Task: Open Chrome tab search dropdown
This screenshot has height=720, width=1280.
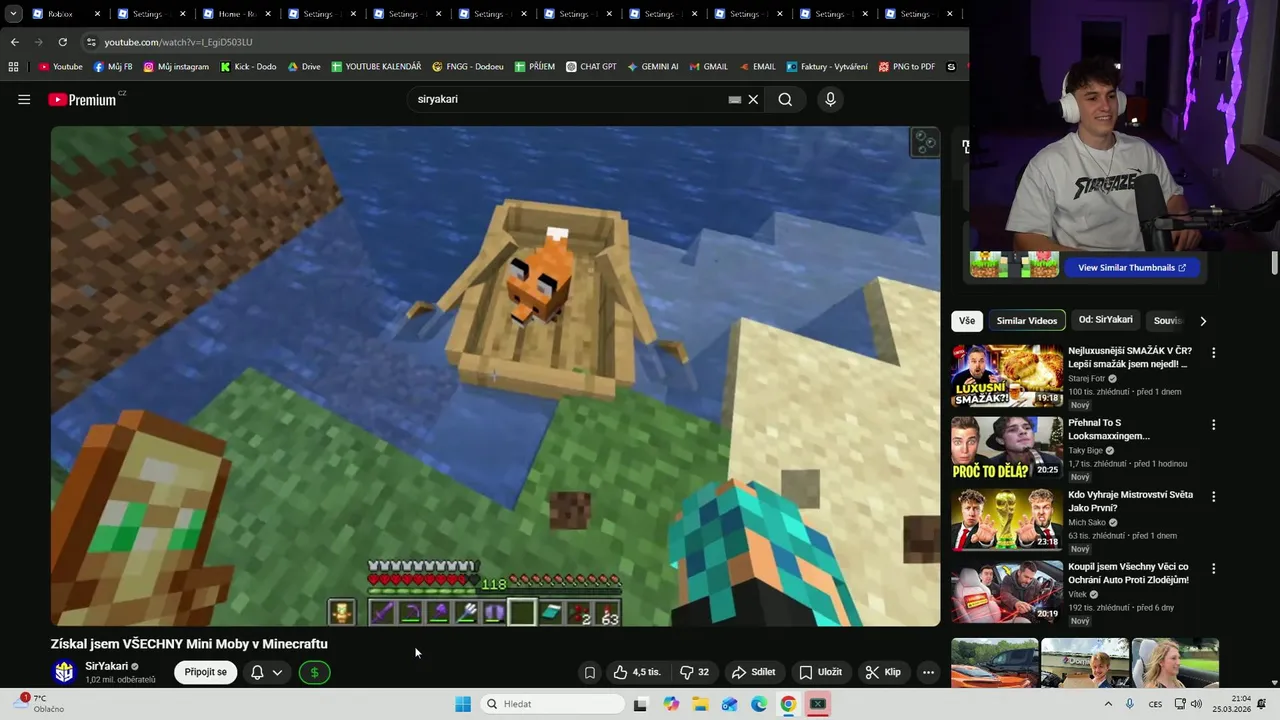Action: 13,14
